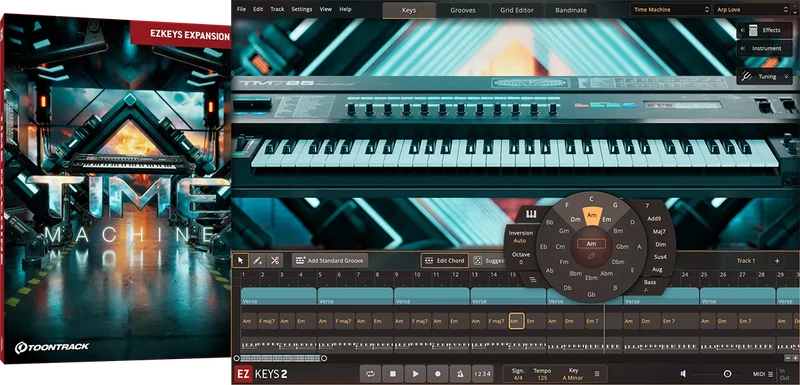Click the highlighted Am chord block in timeline
The height and width of the screenshot is (385, 800).
coord(516,321)
